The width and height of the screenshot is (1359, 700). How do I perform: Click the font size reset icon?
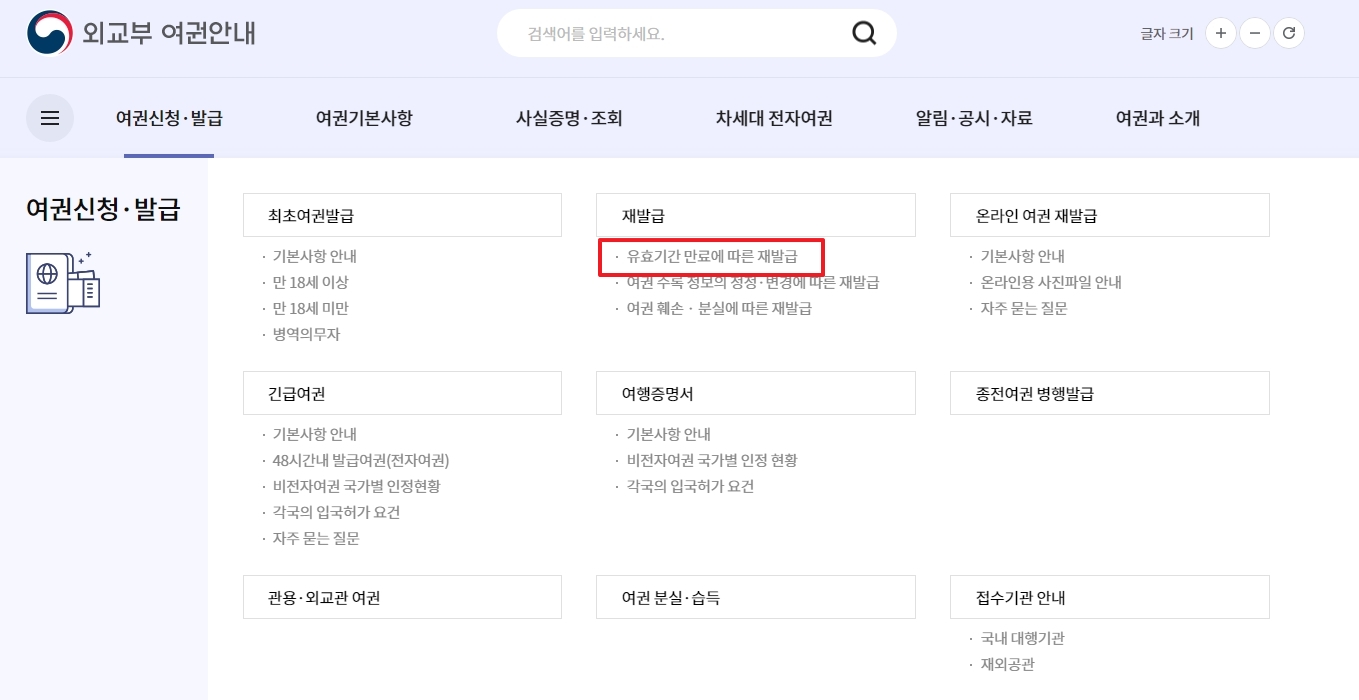1289,33
